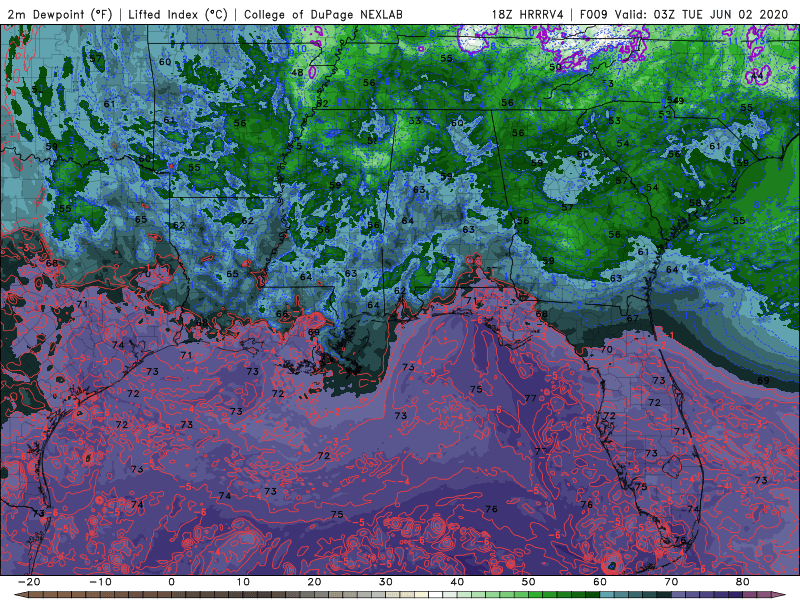The height and width of the screenshot is (600, 800).
Task: Click the dewpoint value 58 on the map
Action: 695,203
